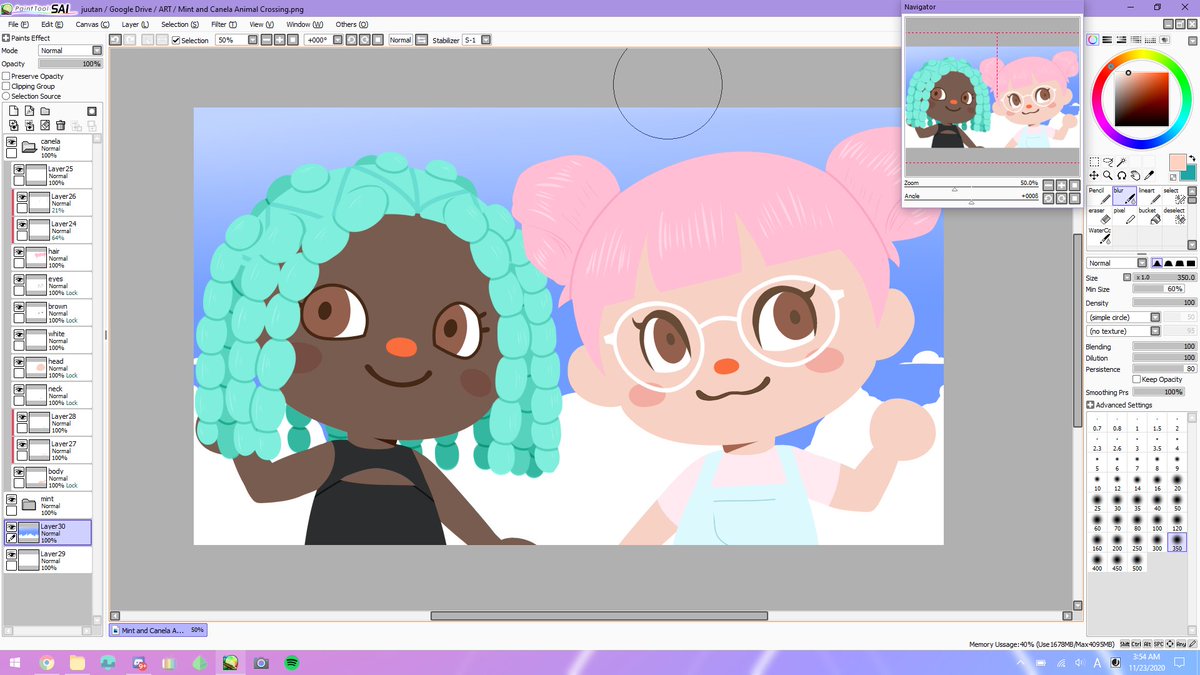Select the lineart brush tool
This screenshot has width=1200, height=675.
coord(1150,196)
